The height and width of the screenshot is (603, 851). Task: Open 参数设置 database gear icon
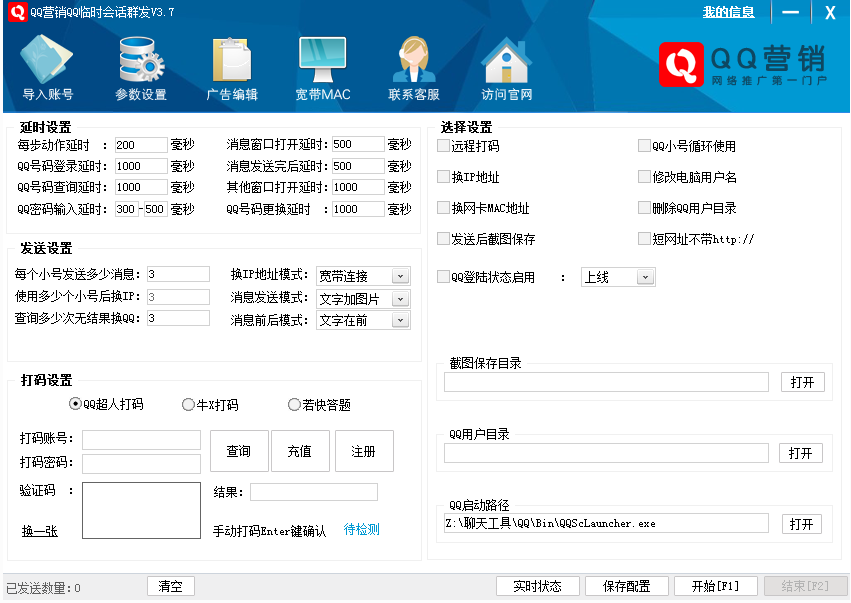coord(141,60)
